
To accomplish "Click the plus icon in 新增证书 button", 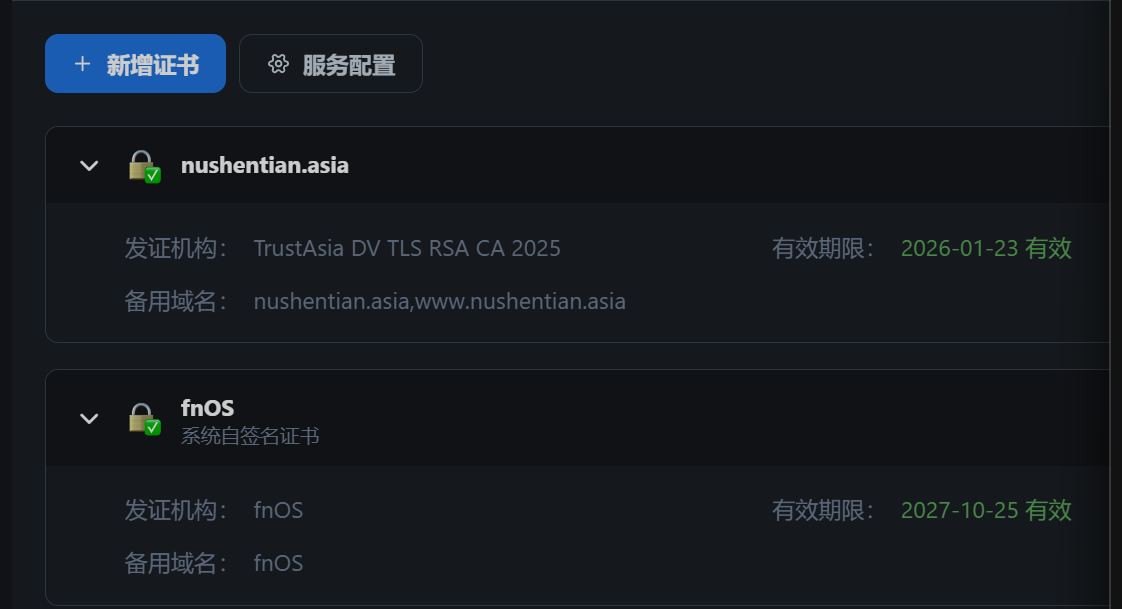I will (83, 64).
